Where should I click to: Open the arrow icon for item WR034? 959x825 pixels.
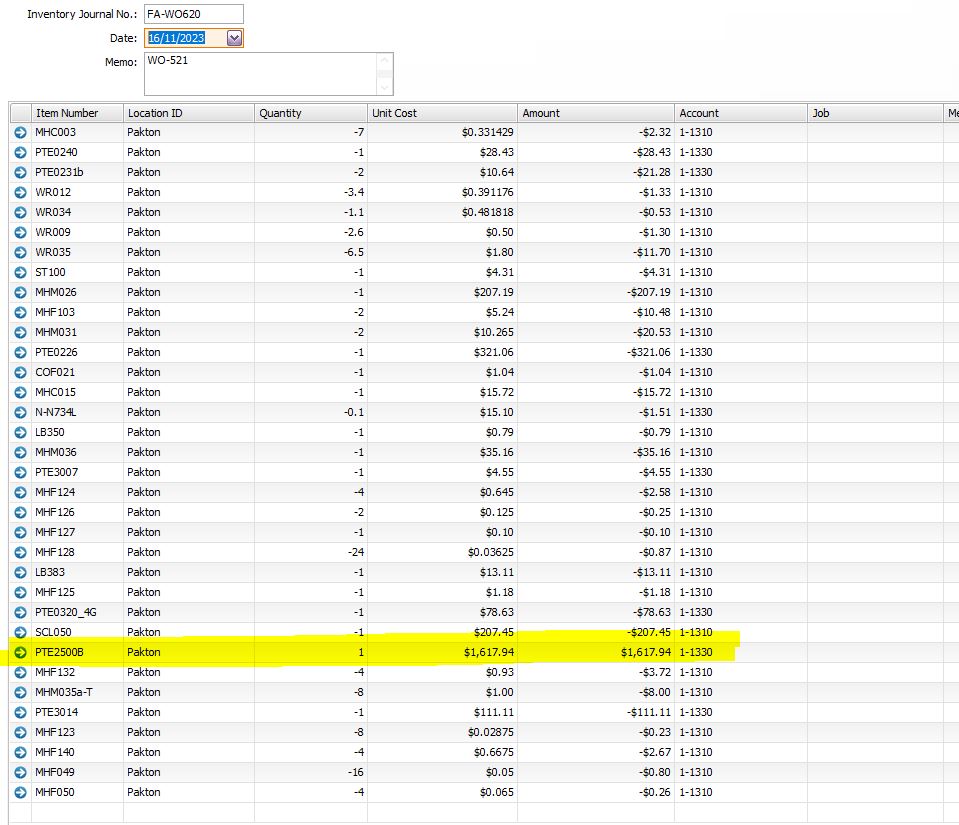pos(20,212)
